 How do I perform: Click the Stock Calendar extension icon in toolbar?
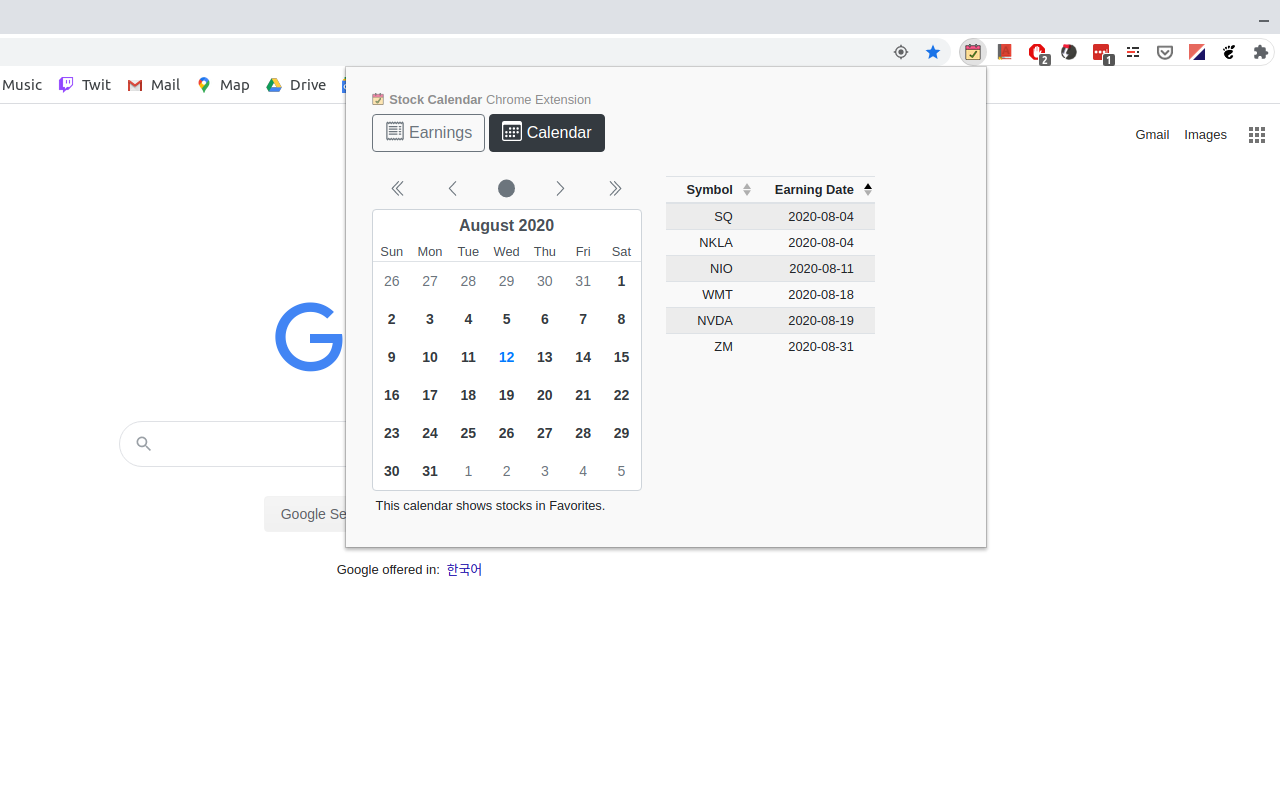point(972,52)
